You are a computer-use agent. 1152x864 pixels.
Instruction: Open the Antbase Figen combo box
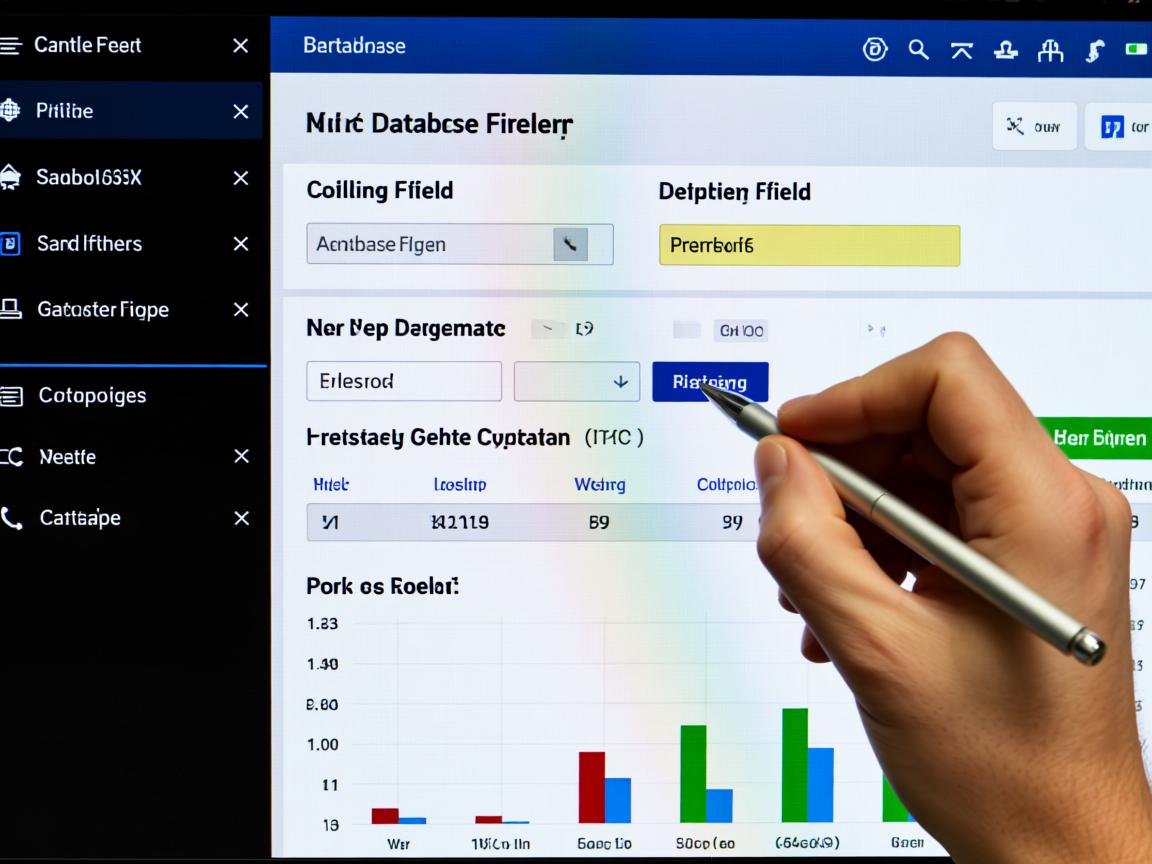[459, 244]
